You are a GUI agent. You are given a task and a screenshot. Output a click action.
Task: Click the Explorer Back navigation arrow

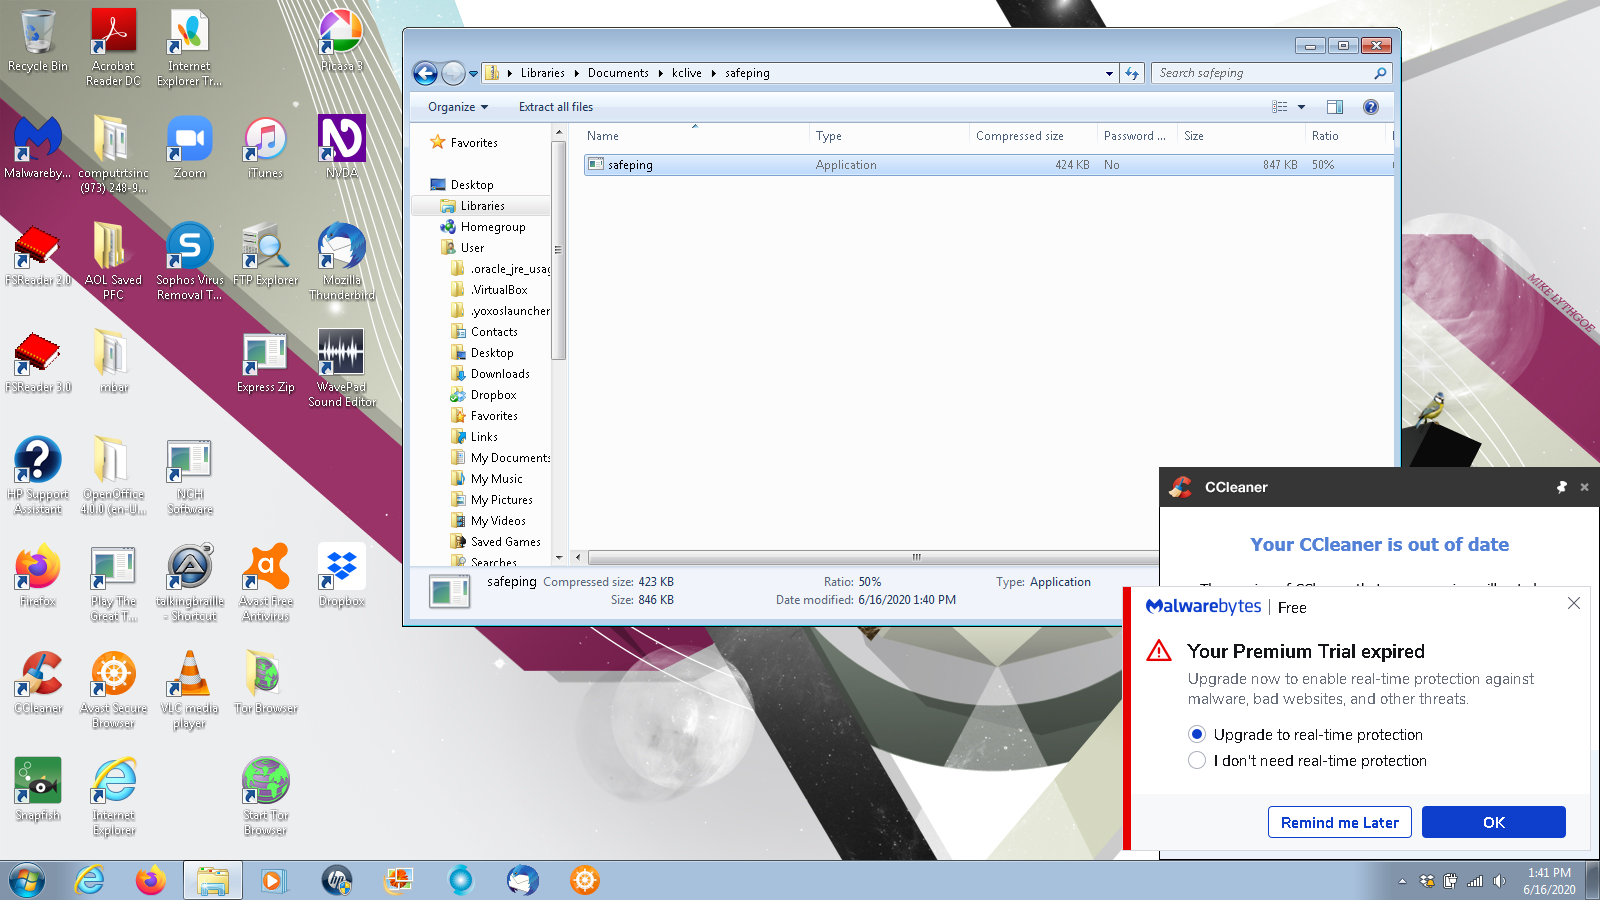(425, 73)
